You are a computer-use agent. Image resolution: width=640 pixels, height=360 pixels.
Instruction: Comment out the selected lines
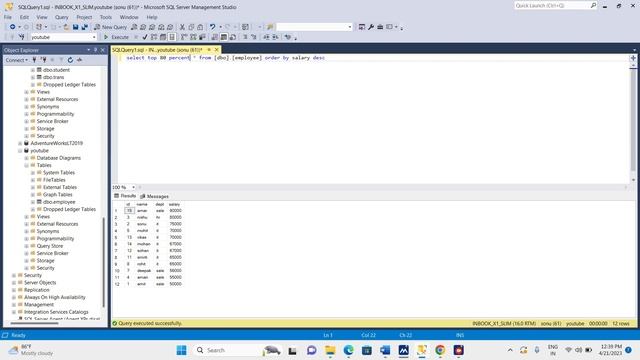pos(245,37)
